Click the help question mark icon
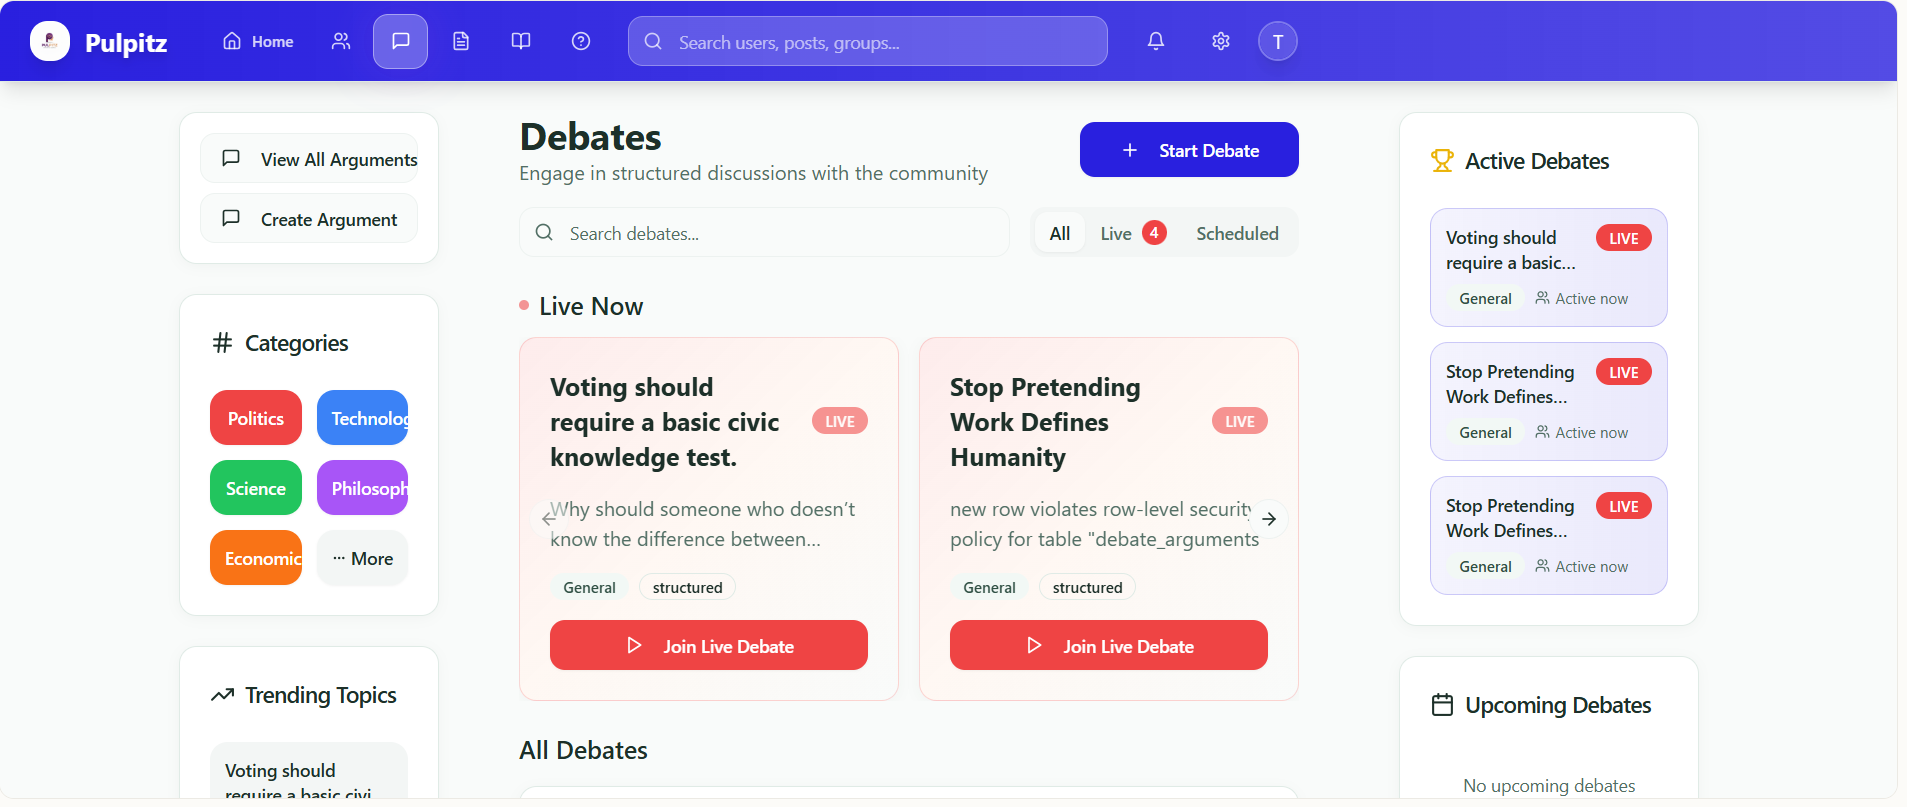 581,41
